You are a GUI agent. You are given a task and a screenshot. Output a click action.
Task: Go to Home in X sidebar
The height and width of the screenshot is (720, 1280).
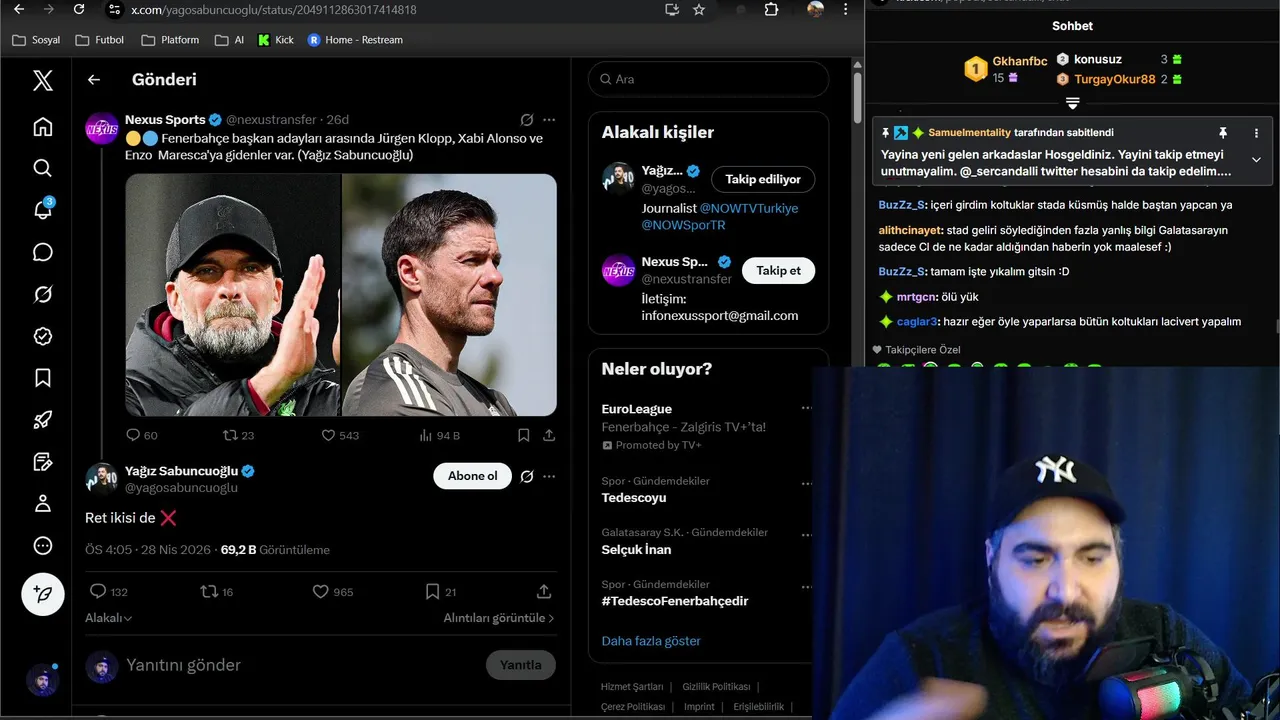coord(42,126)
